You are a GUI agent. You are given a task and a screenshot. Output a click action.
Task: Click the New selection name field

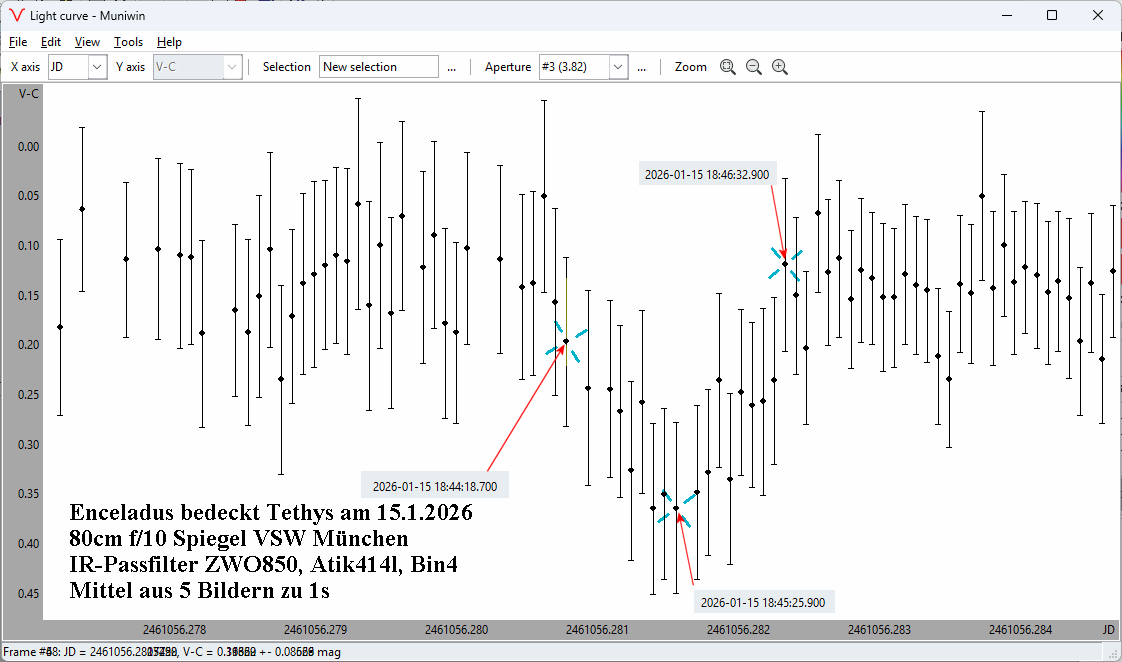tap(379, 67)
